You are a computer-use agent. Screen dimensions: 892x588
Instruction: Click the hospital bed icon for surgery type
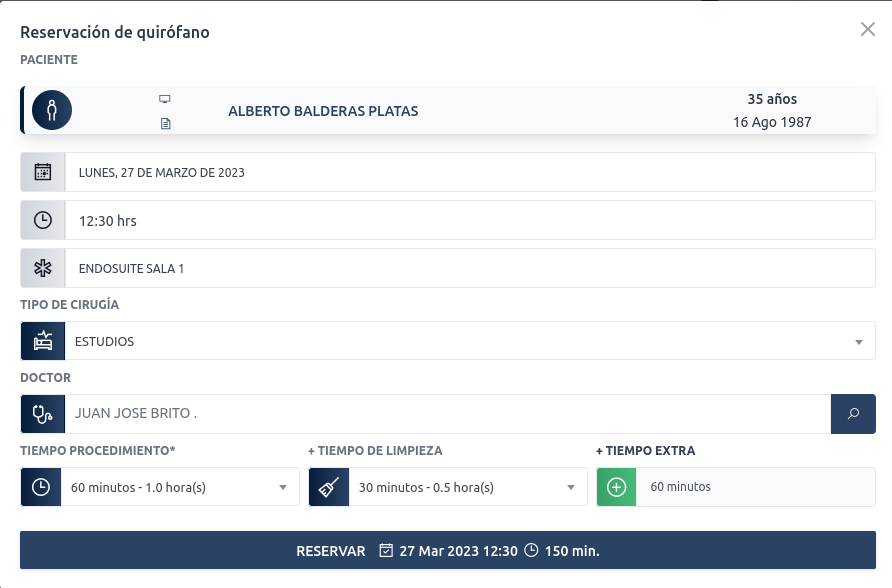(43, 341)
